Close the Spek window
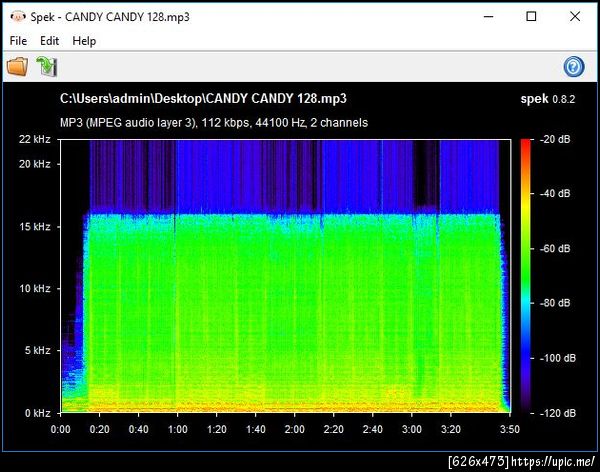This screenshot has width=600, height=472. tap(575, 16)
